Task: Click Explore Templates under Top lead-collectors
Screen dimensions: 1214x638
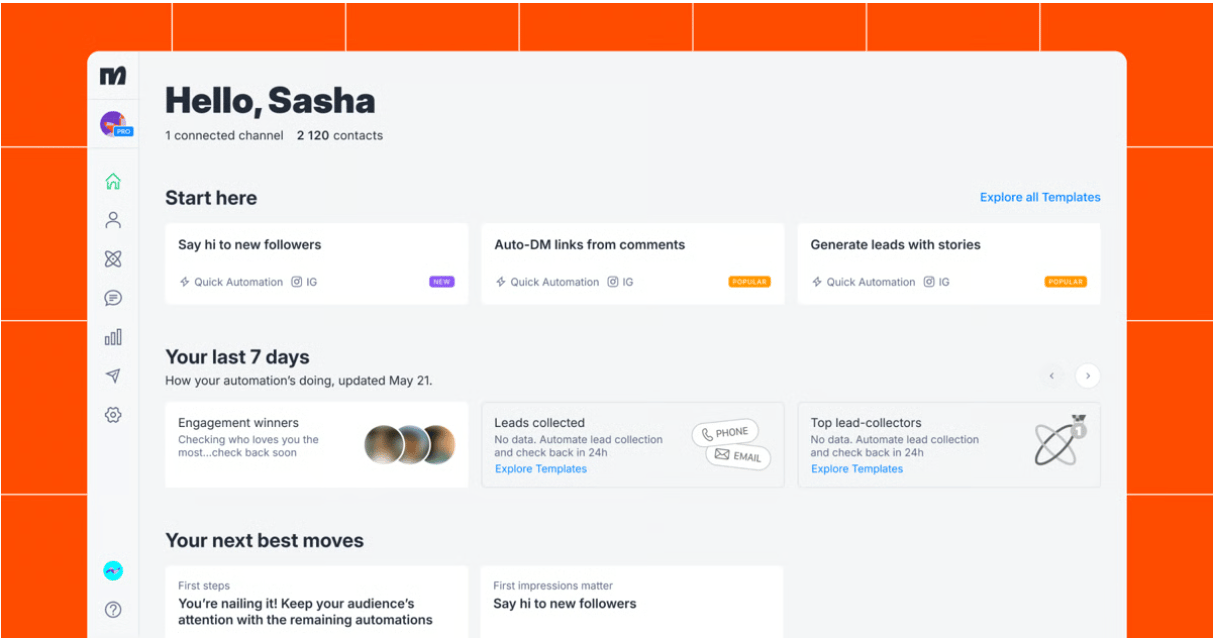Action: click(x=857, y=469)
